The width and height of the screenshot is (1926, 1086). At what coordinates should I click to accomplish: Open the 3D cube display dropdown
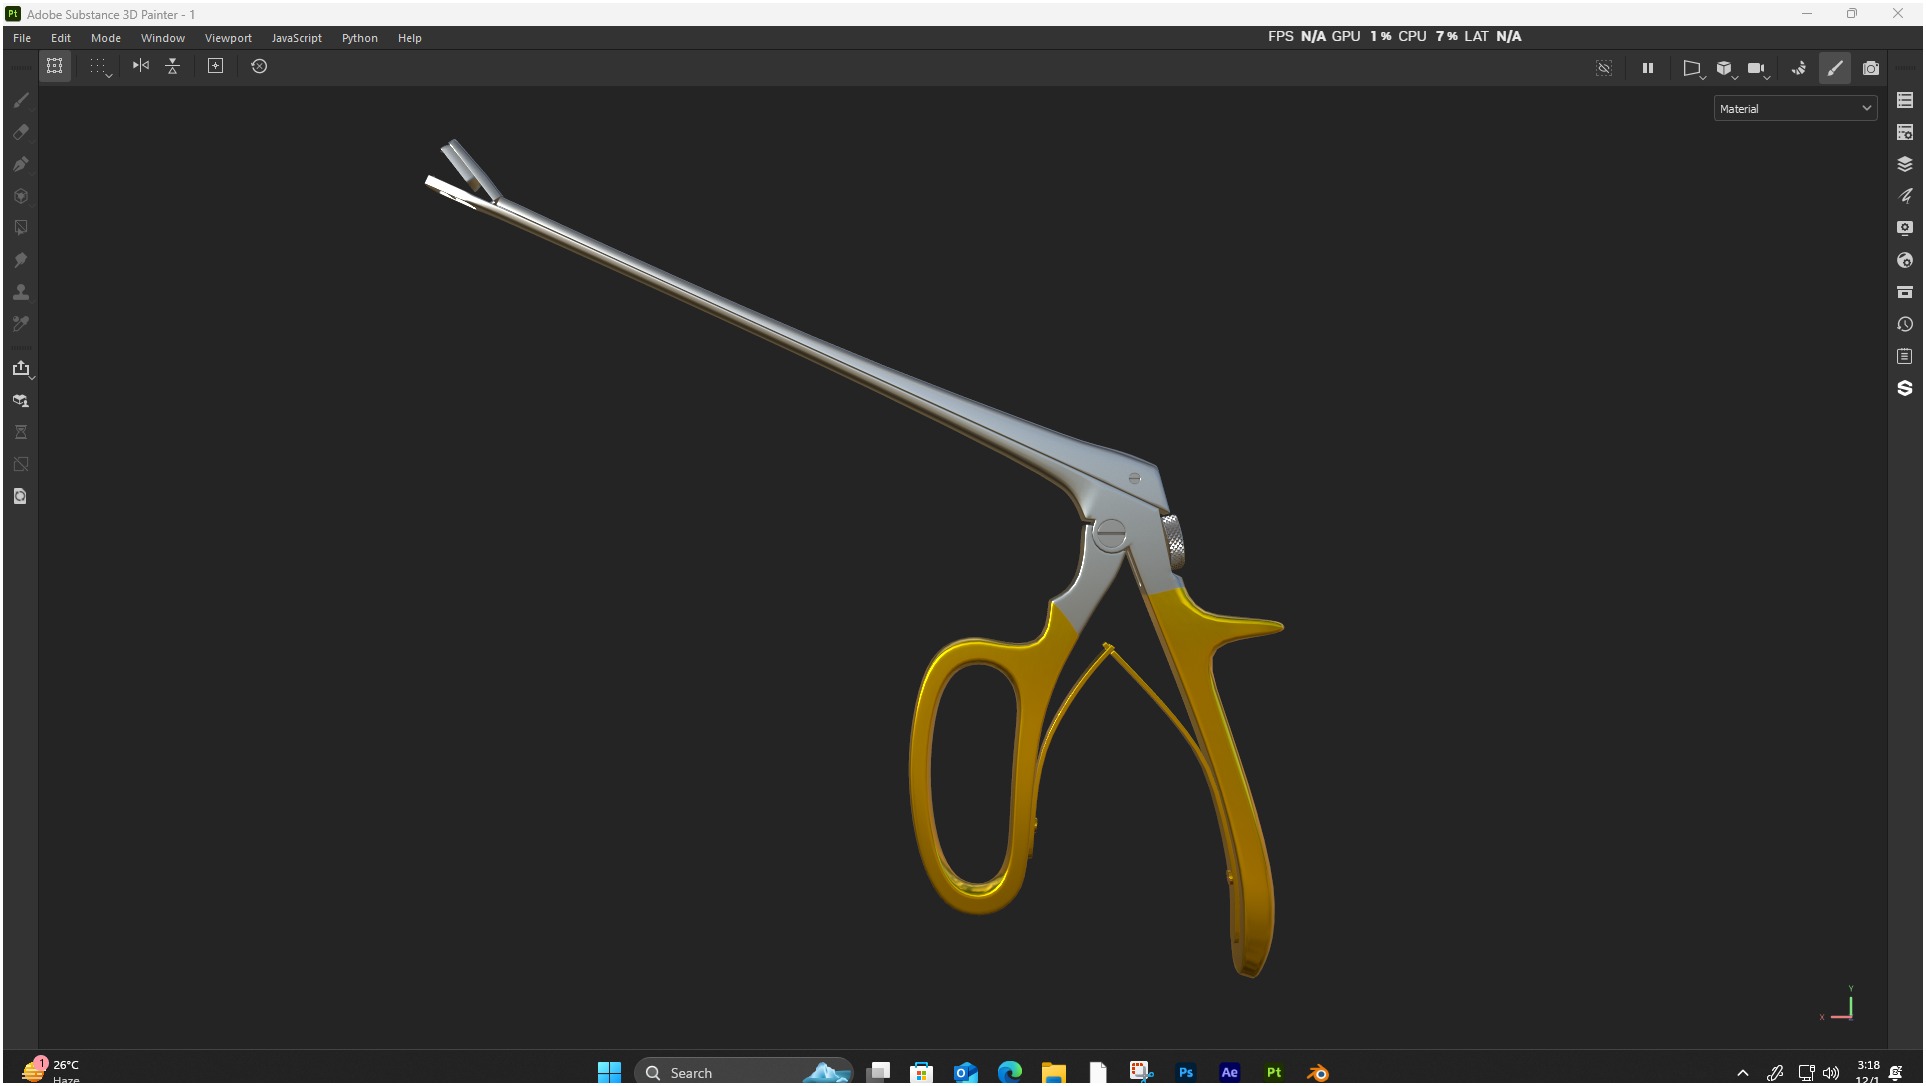tap(1726, 68)
